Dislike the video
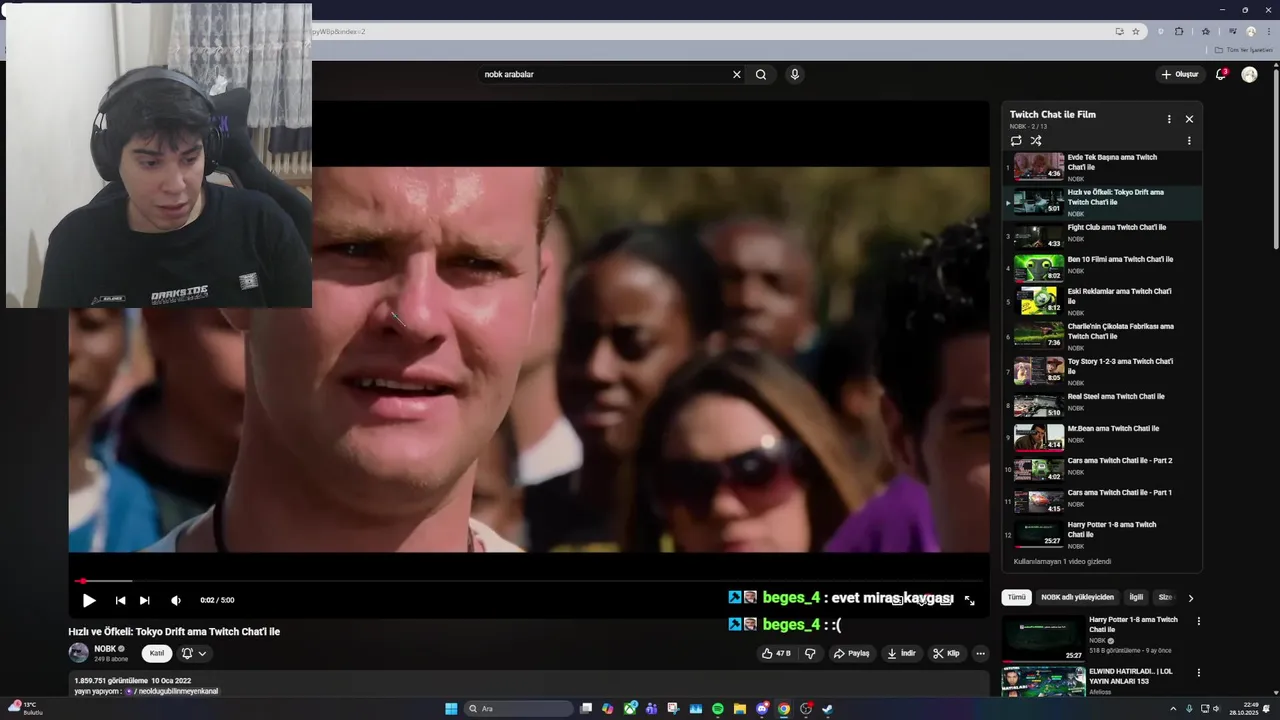Image resolution: width=1280 pixels, height=720 pixels. 810,653
